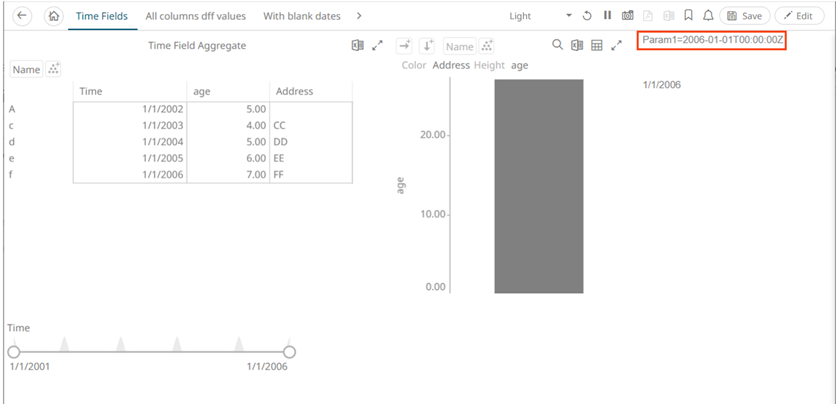The width and height of the screenshot is (836, 404).
Task: Click the 7.00 age cell
Action: pos(228,174)
